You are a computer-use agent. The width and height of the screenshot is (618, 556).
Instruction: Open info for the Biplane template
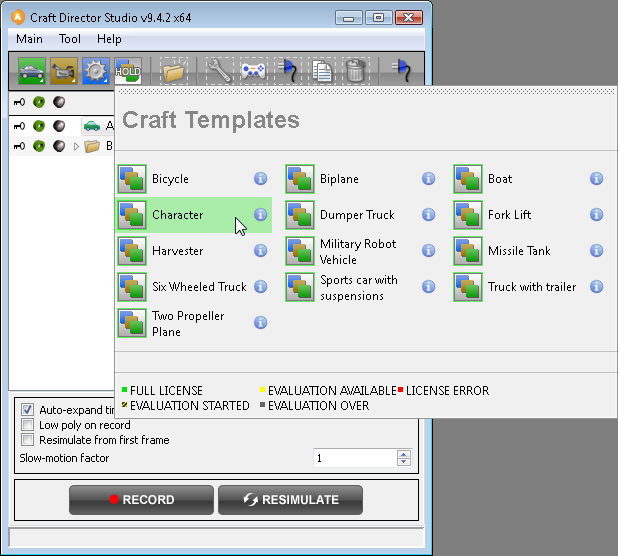428,179
